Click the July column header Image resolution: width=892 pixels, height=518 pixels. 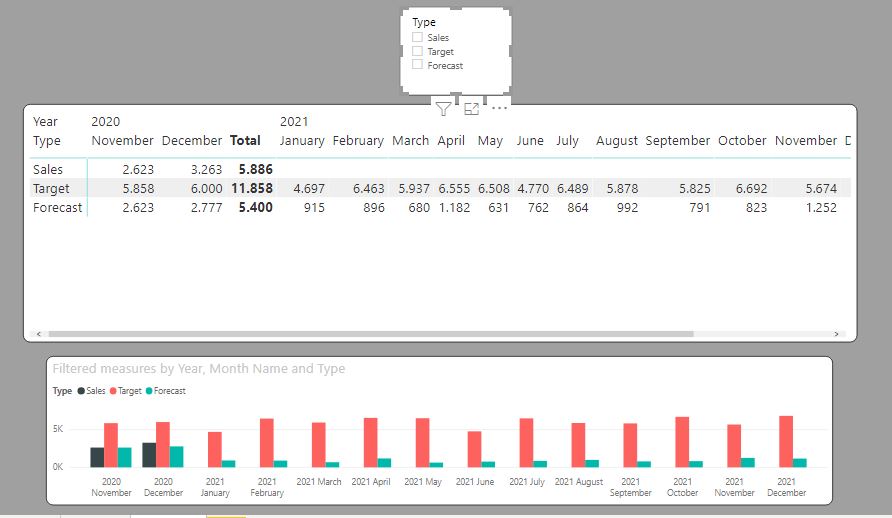(x=567, y=140)
